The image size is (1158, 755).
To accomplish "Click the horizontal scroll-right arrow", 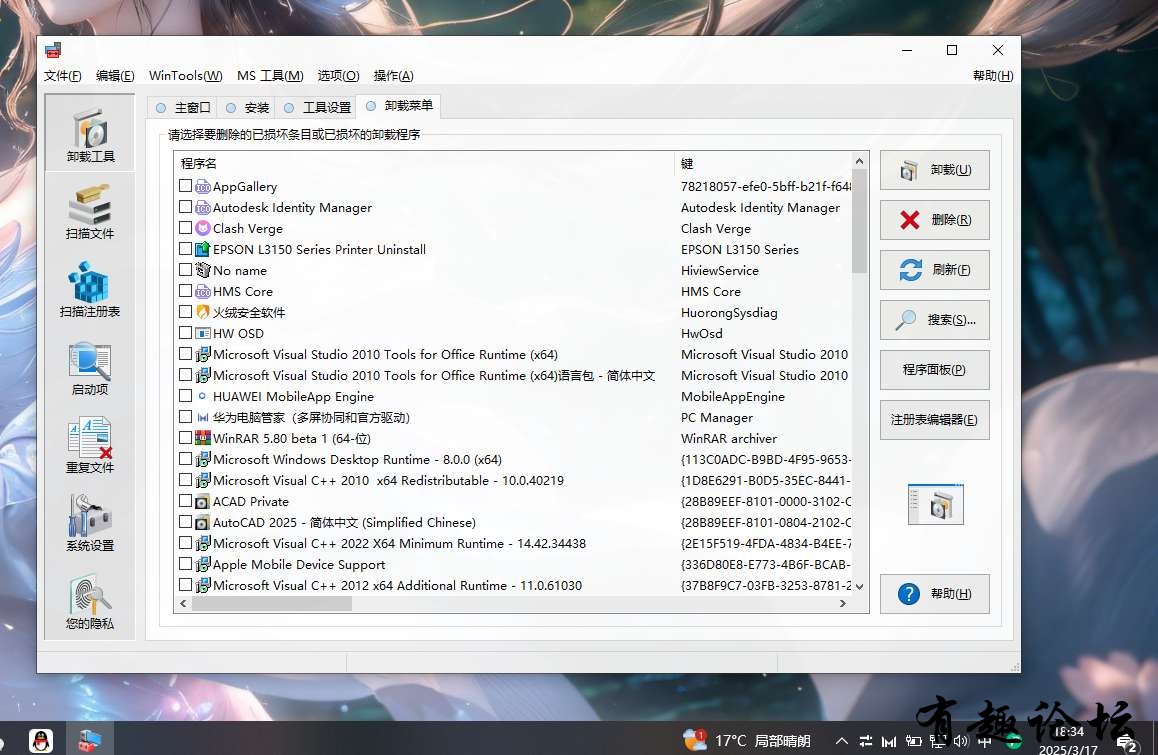I will click(843, 604).
